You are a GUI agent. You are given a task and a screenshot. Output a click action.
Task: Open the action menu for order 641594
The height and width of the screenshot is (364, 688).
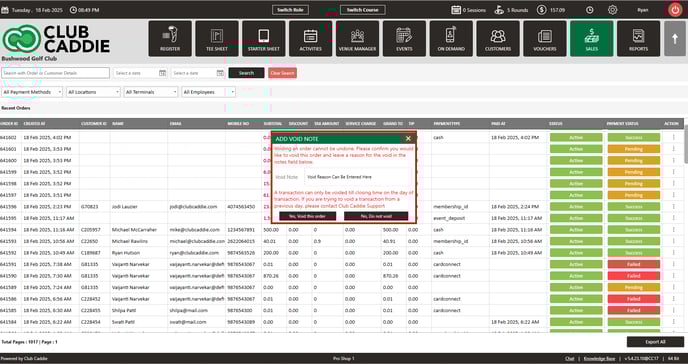point(673,230)
